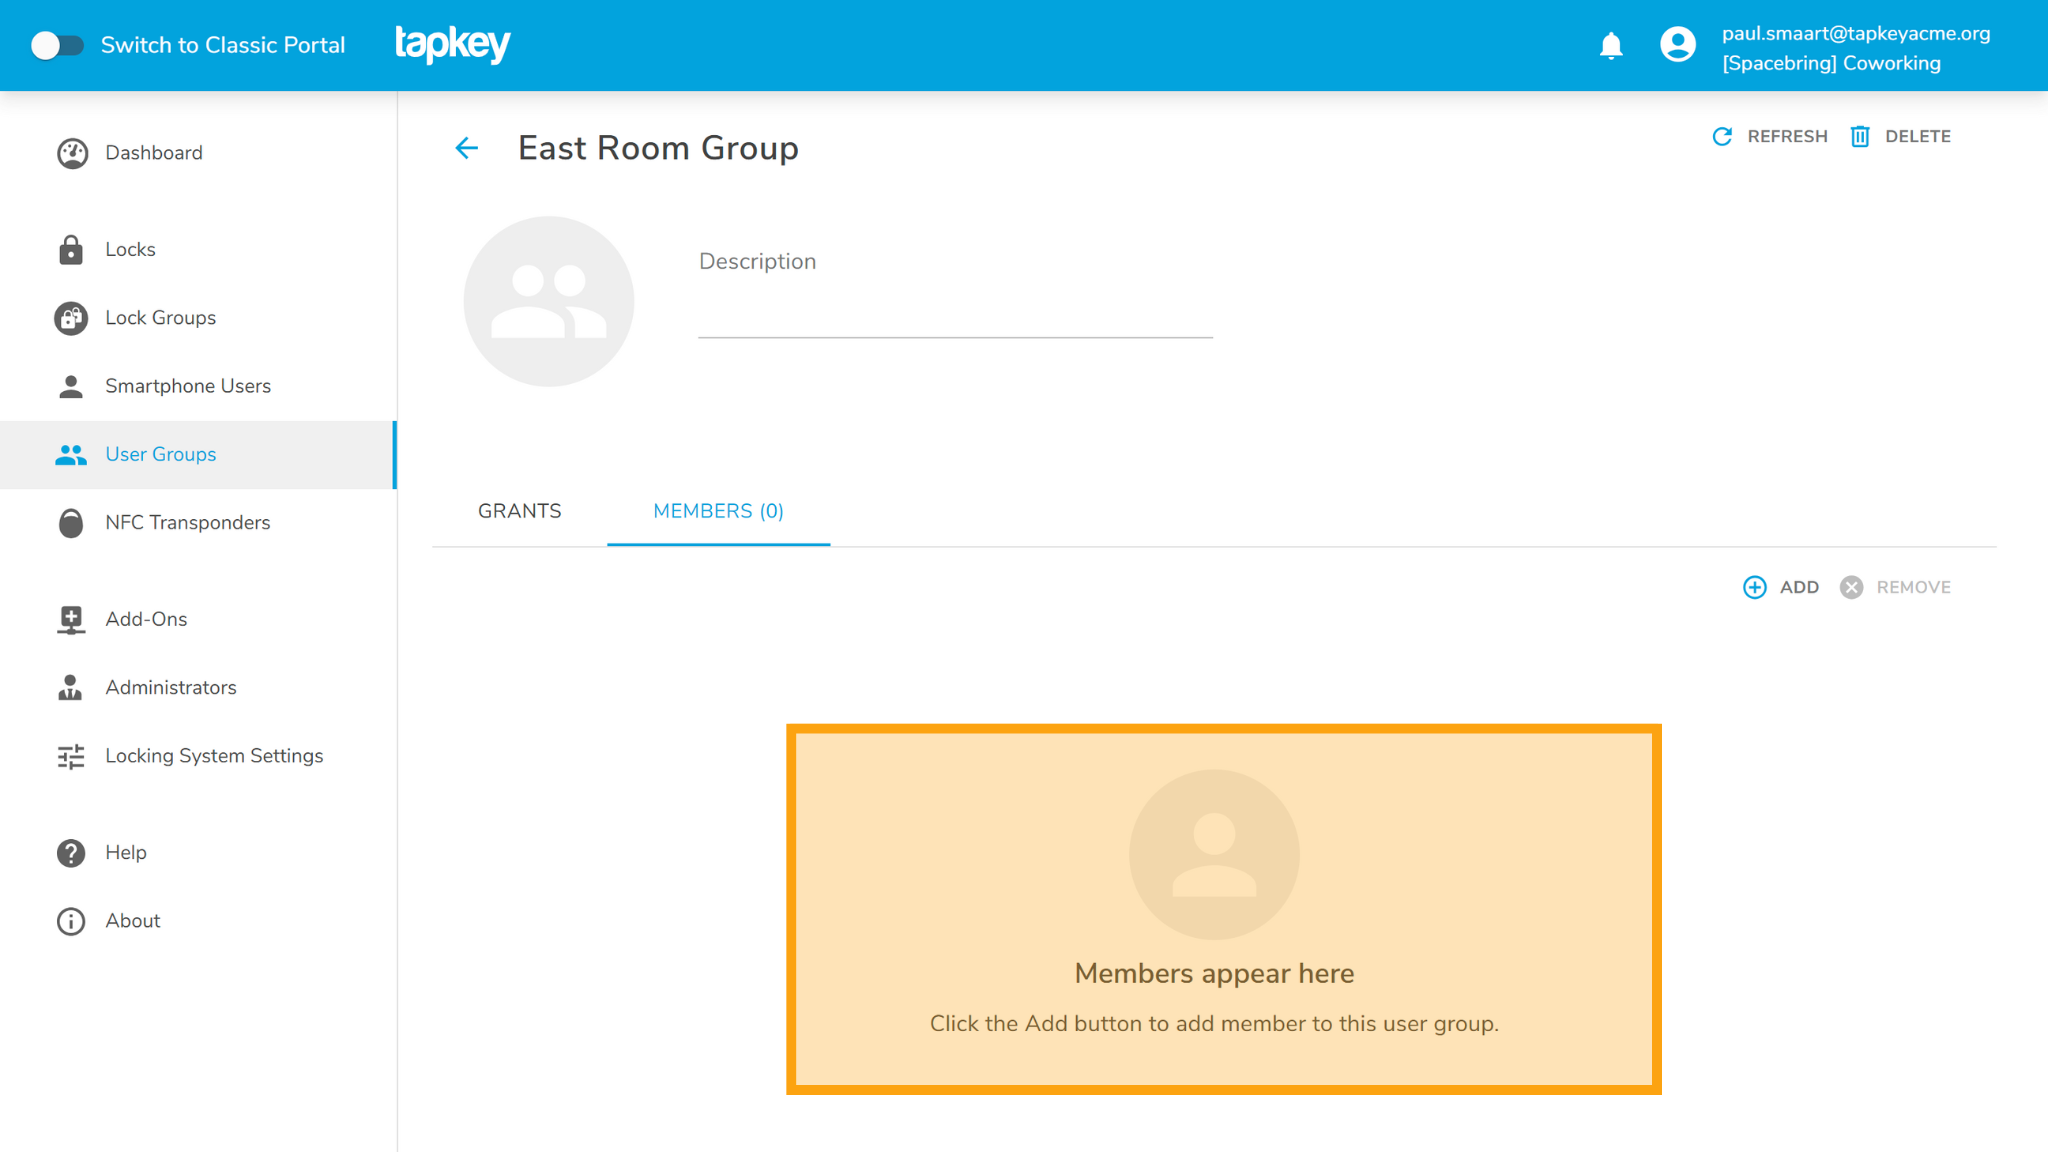This screenshot has width=2048, height=1152.
Task: Click the group avatar placeholder image
Action: pyautogui.click(x=549, y=301)
